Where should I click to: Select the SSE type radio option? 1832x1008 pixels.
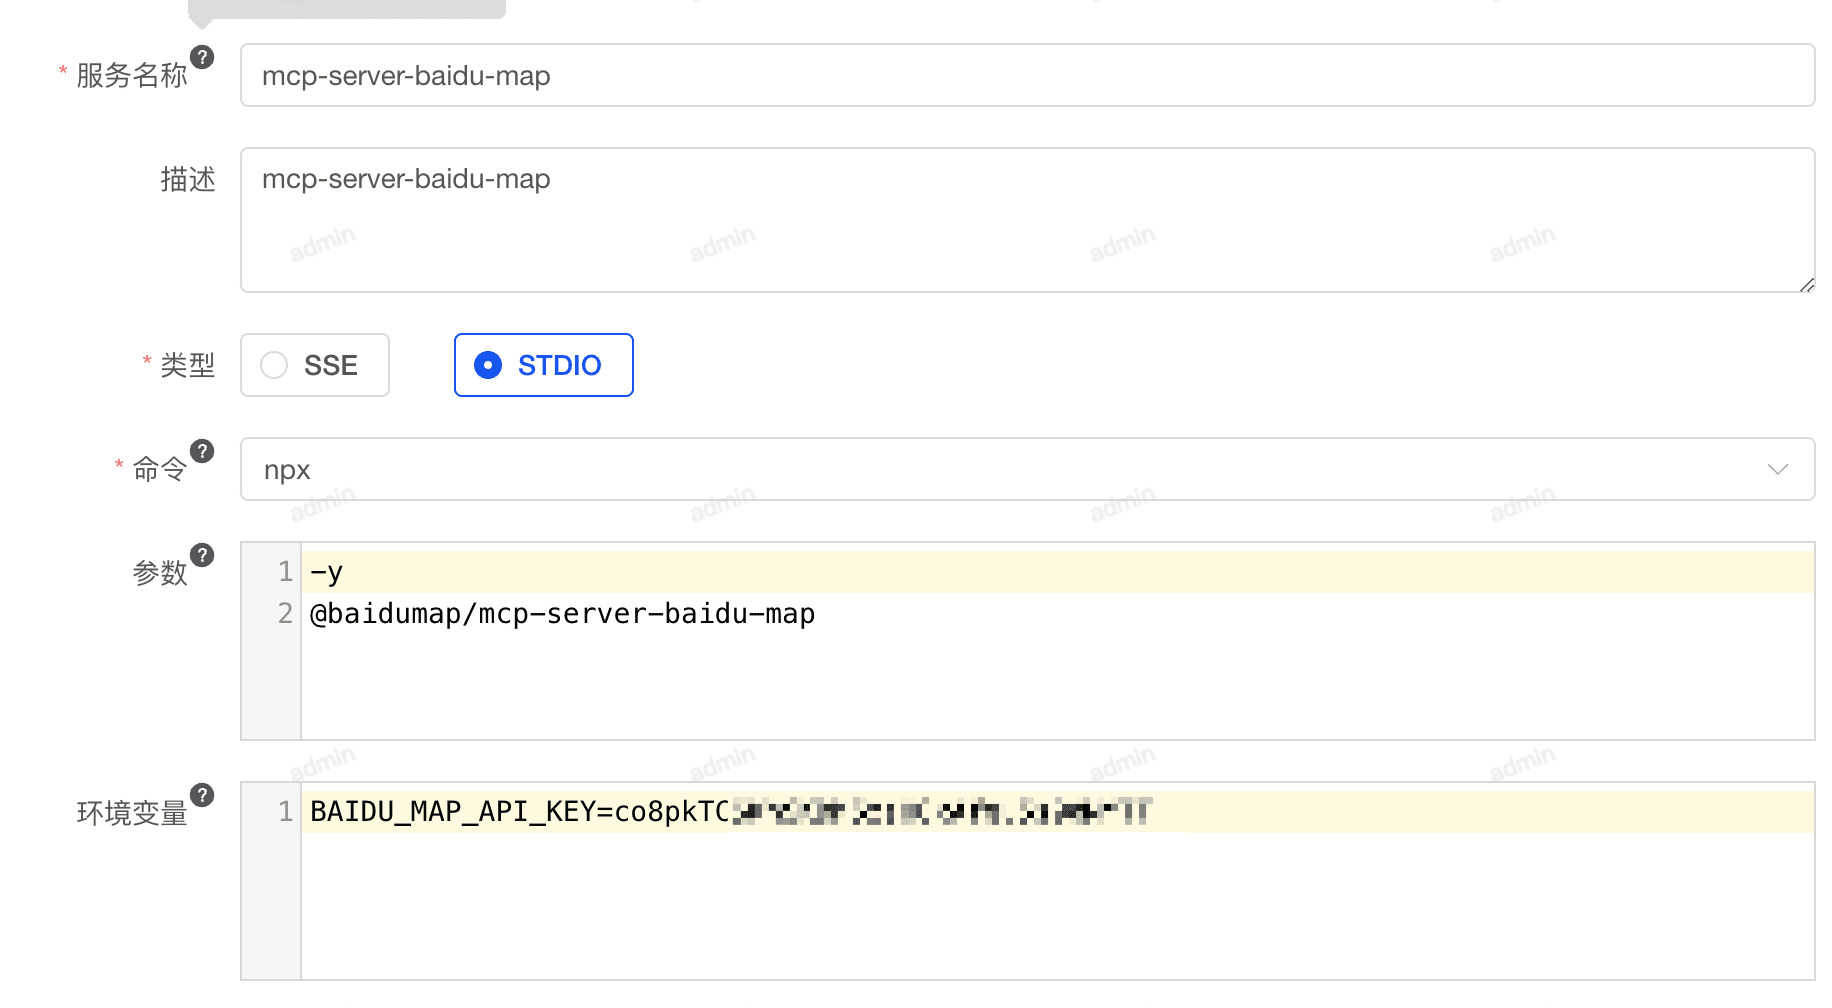click(x=314, y=365)
